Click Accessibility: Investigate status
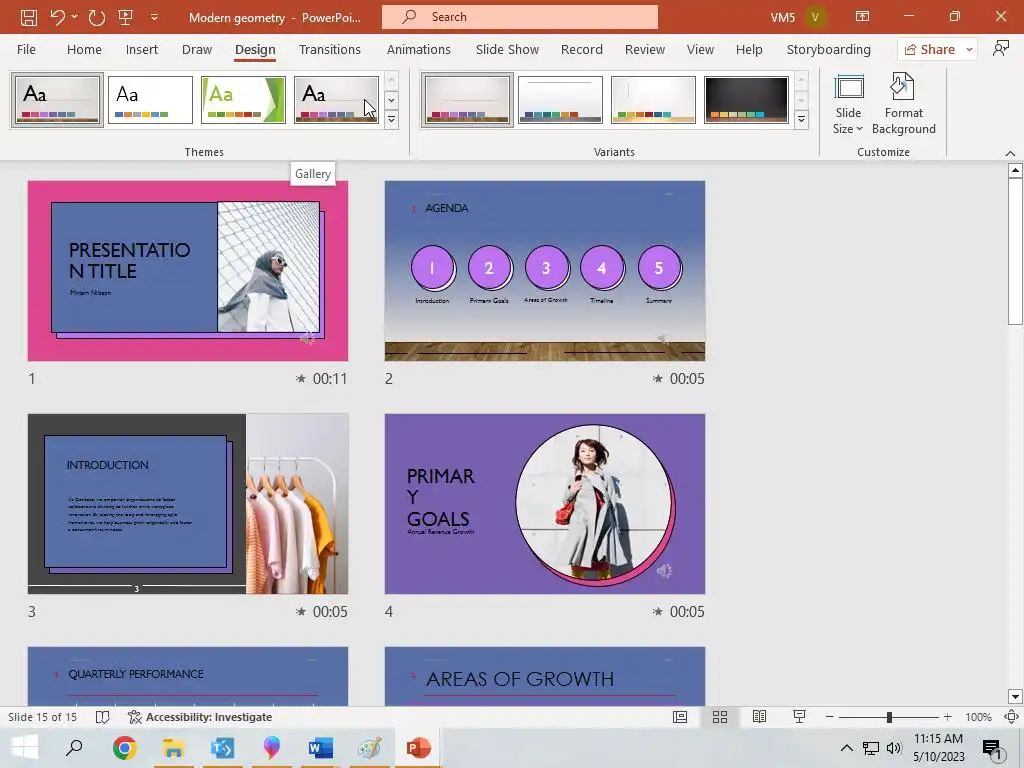Image resolution: width=1024 pixels, height=768 pixels. coord(200,717)
